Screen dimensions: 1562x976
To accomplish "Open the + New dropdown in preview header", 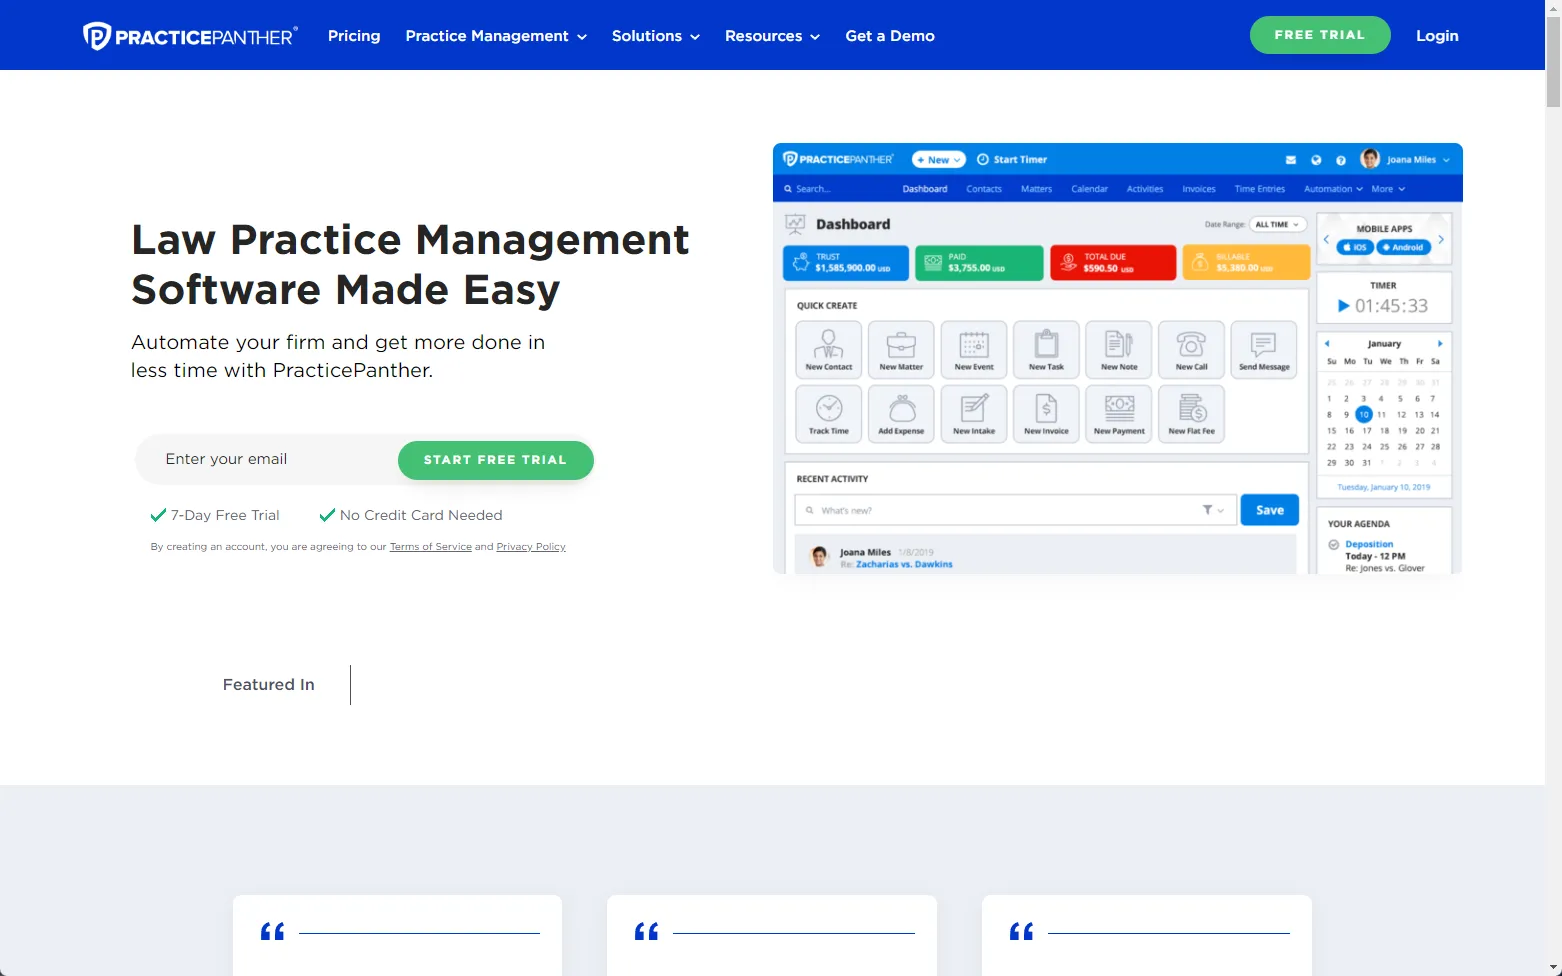I will click(938, 160).
